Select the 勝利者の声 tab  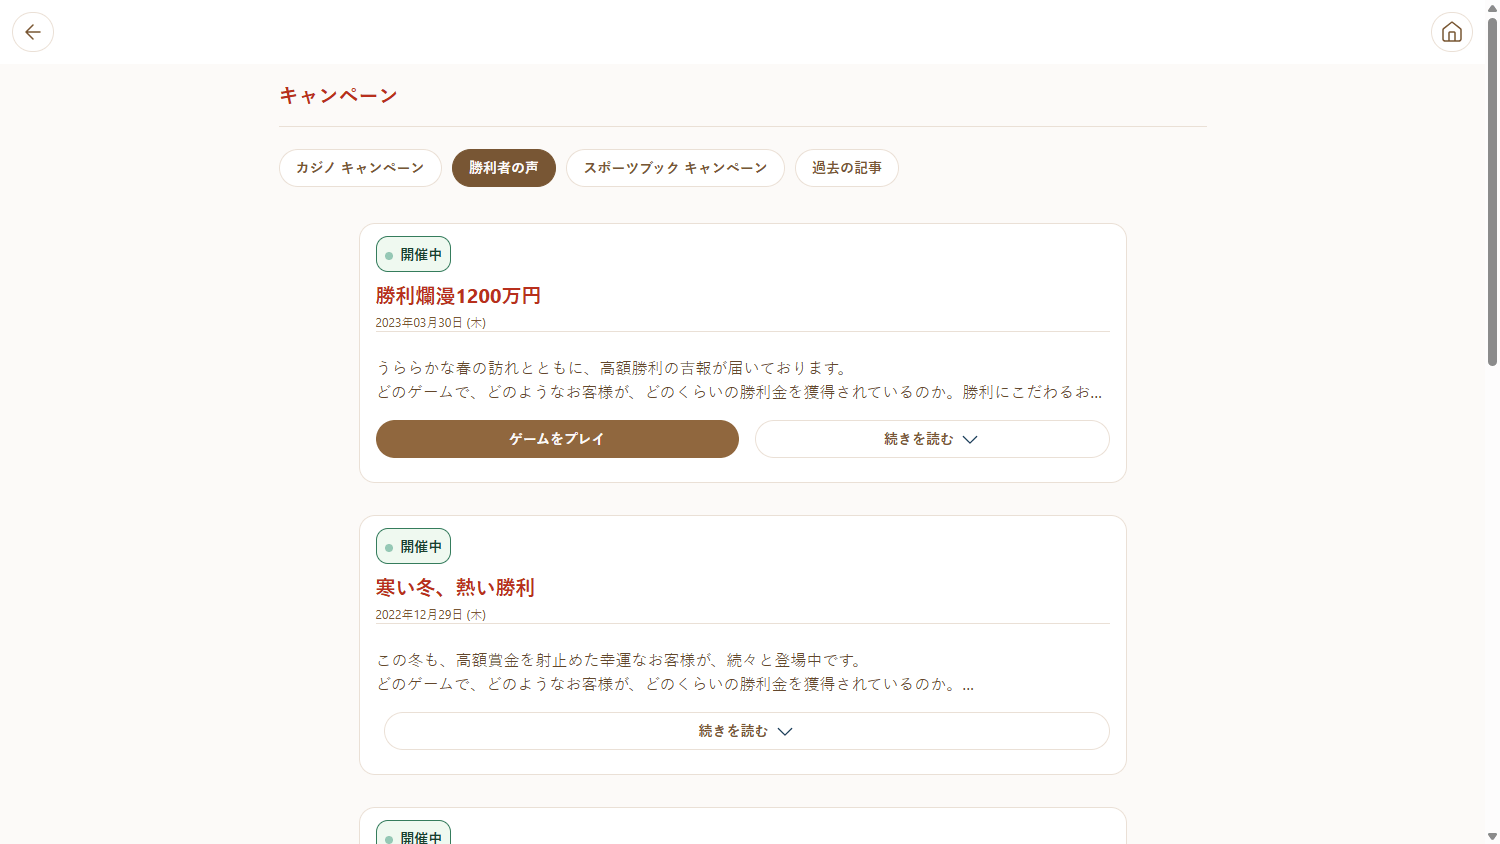coord(503,168)
